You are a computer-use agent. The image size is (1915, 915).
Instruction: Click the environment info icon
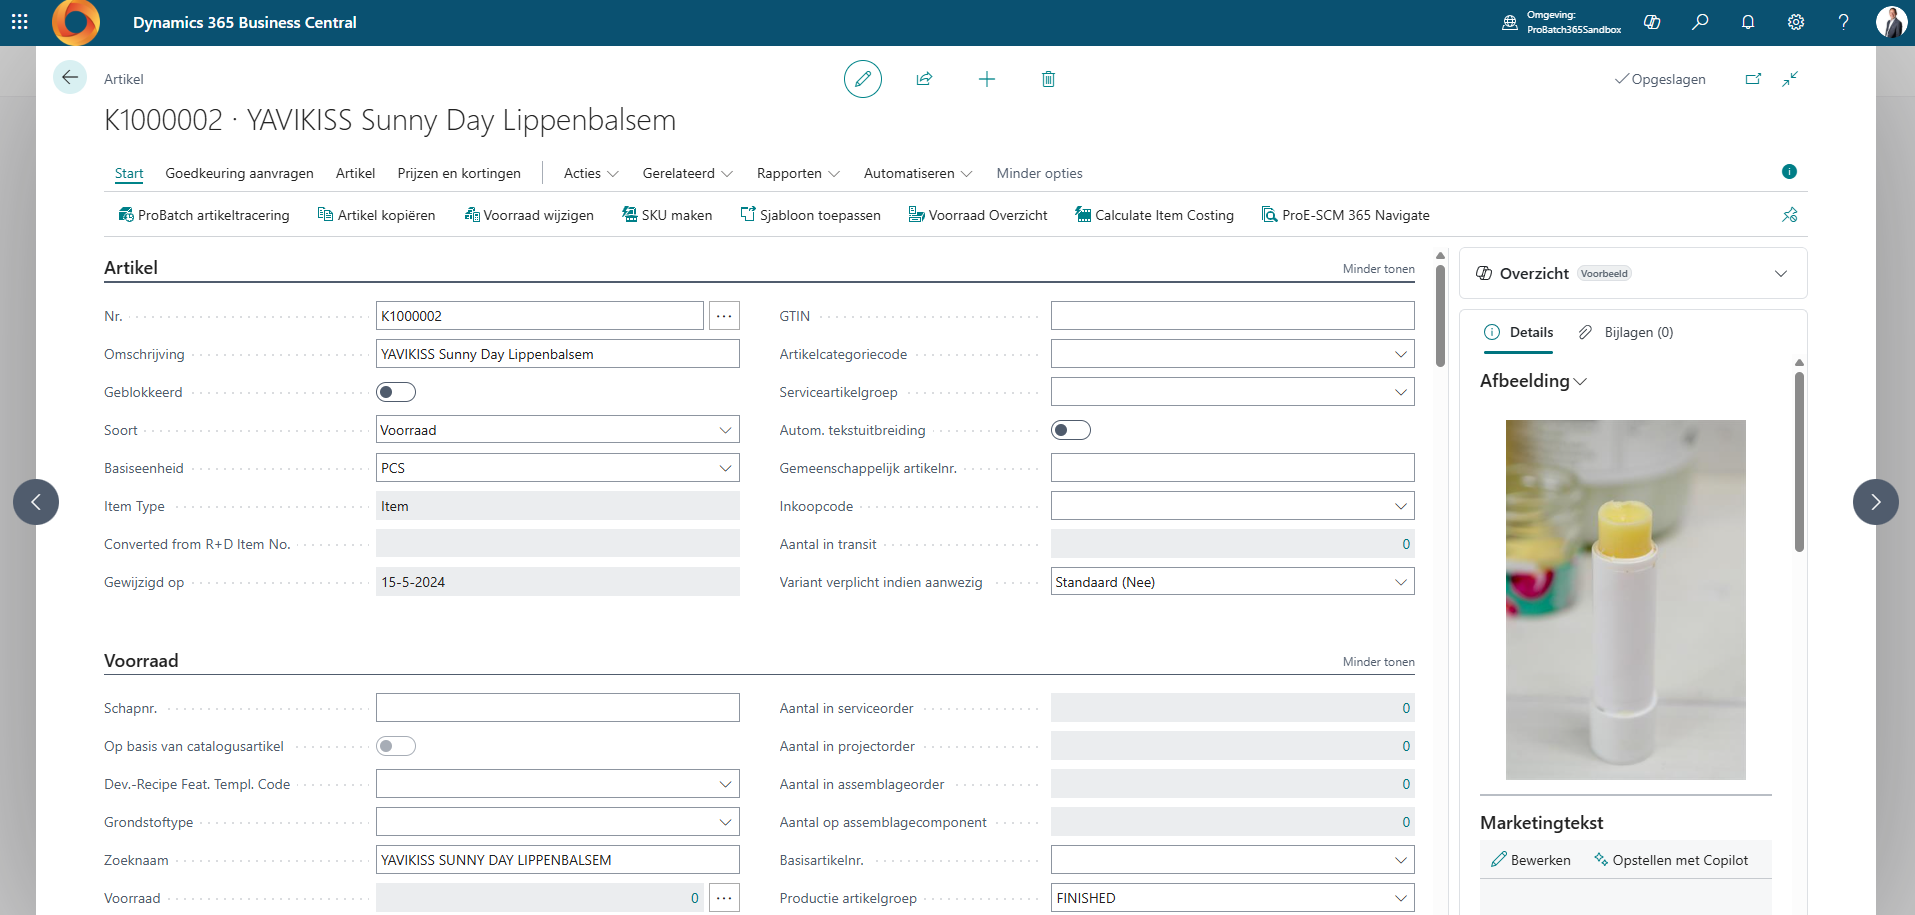click(x=1510, y=22)
